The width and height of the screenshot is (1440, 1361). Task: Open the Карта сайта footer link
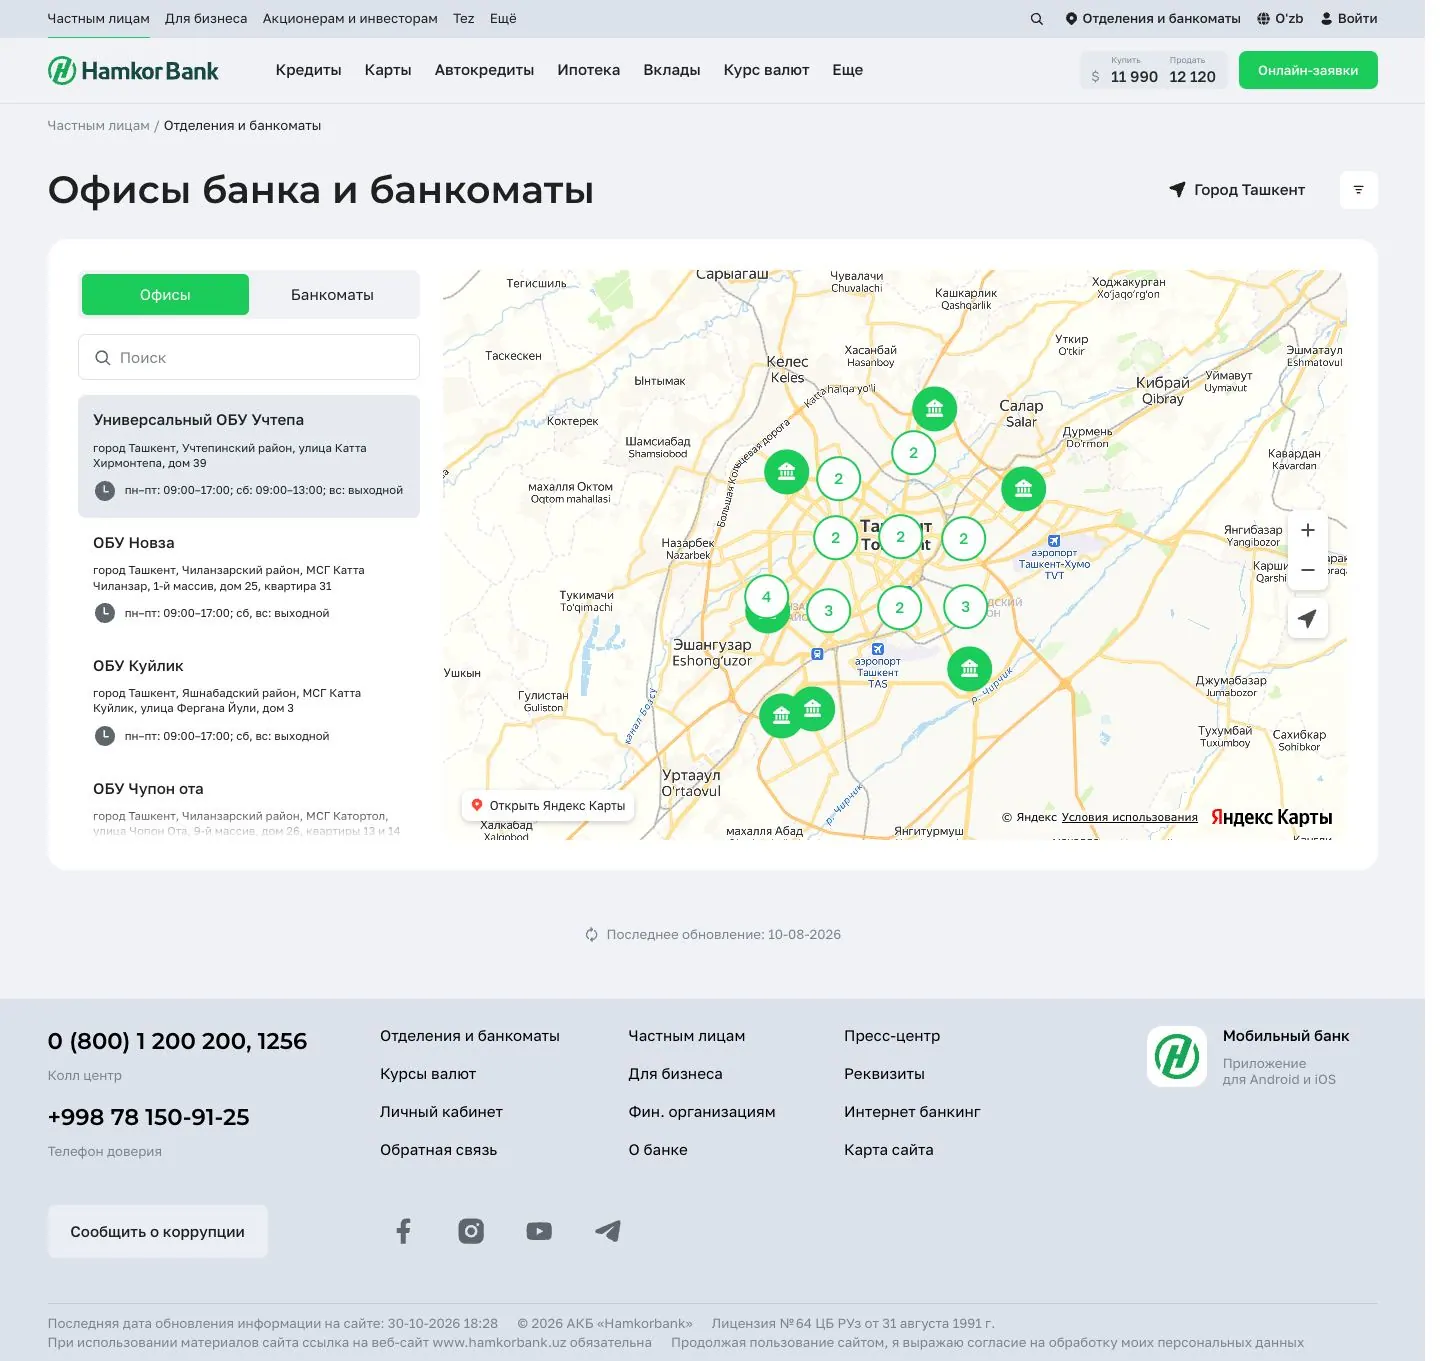pyautogui.click(x=889, y=1150)
